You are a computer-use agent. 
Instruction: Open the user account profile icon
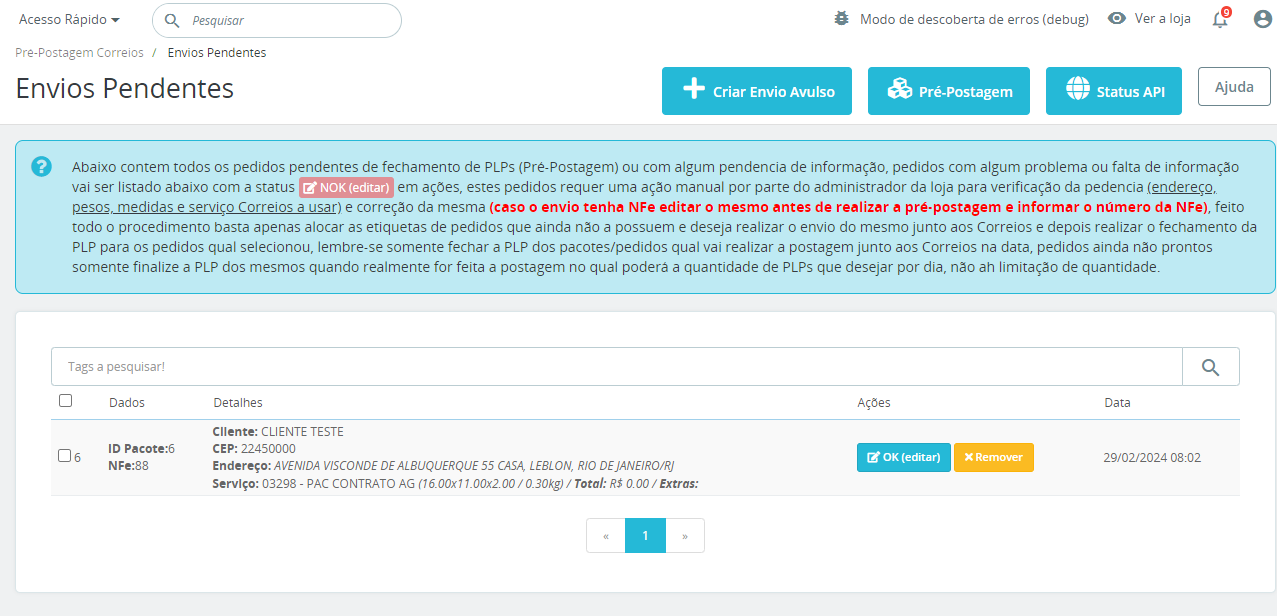click(1262, 19)
